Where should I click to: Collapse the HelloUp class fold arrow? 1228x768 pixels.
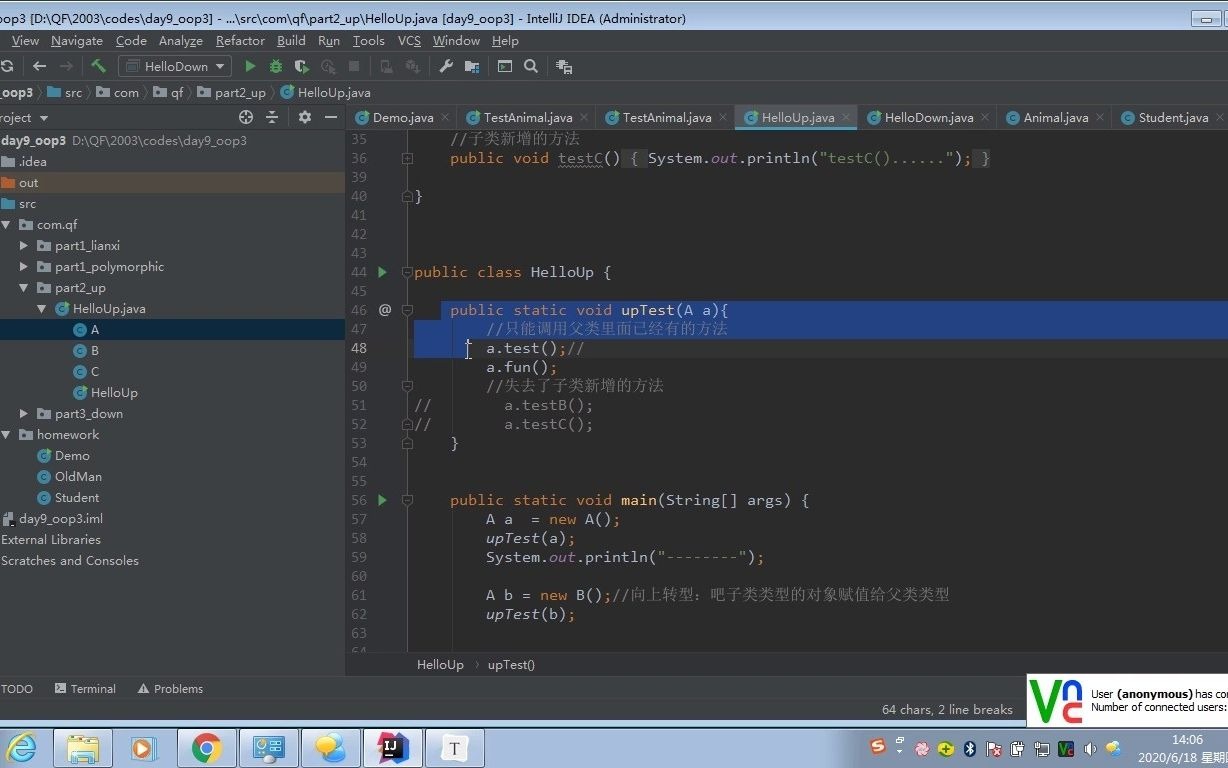407,272
